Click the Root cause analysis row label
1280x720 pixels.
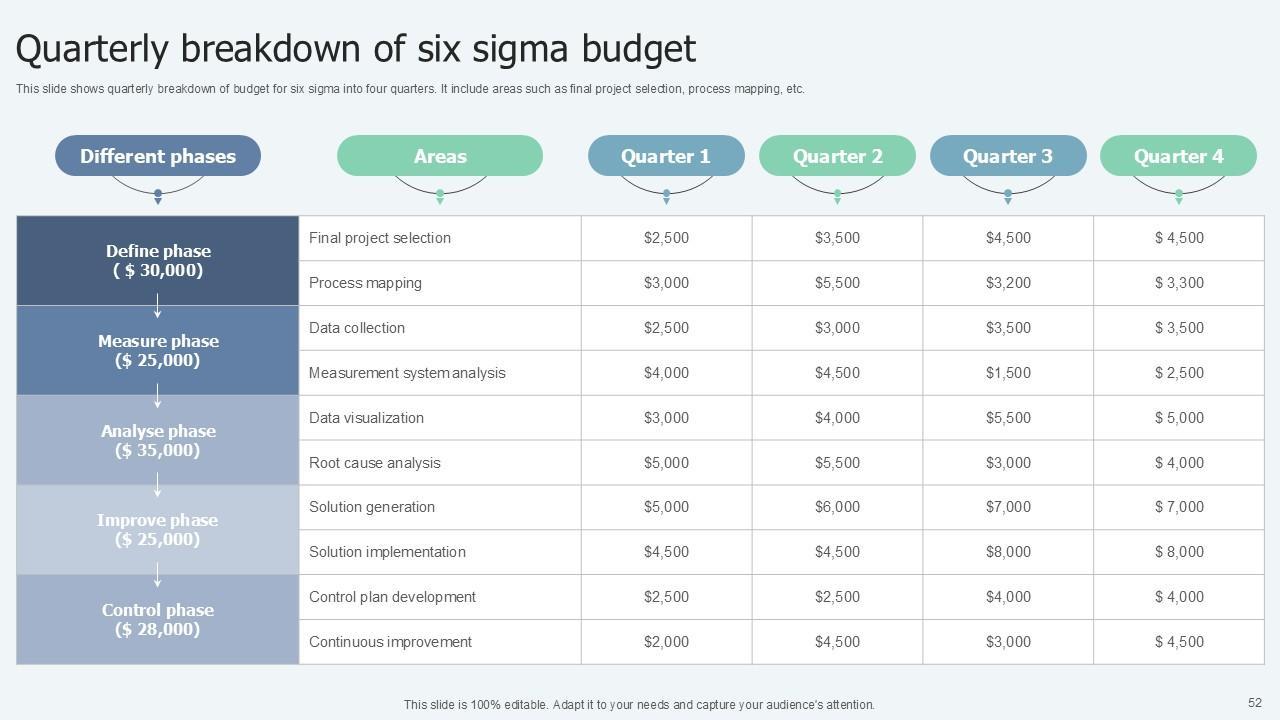375,463
